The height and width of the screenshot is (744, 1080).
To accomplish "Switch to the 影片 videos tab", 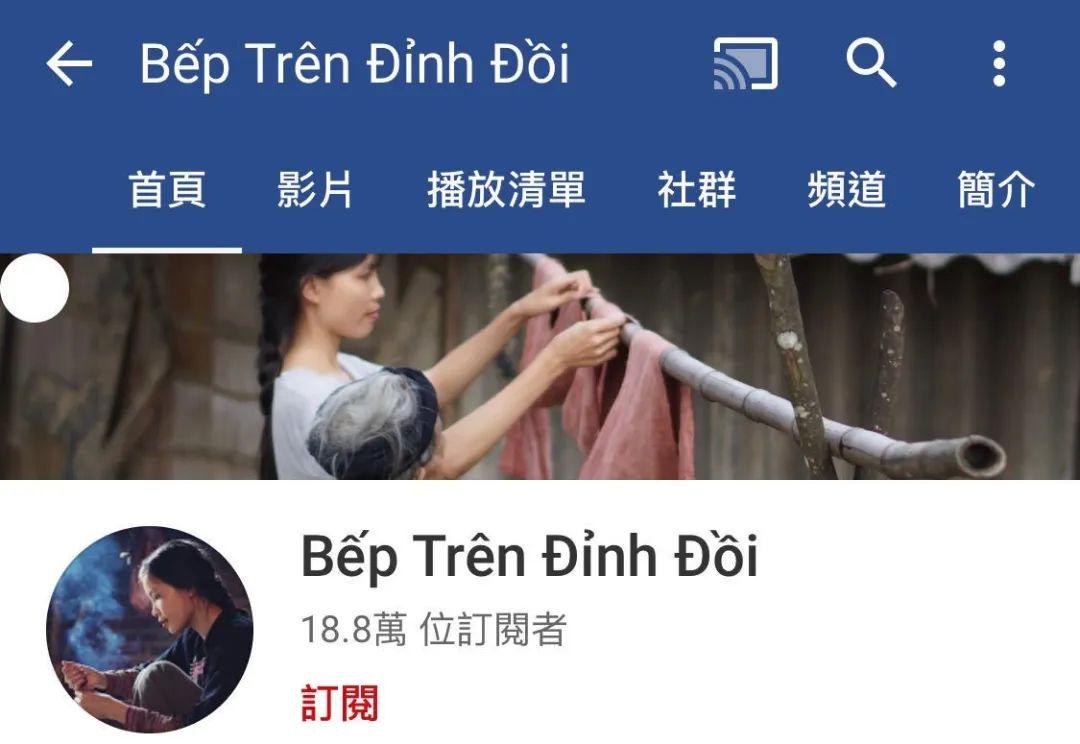I will pos(315,189).
